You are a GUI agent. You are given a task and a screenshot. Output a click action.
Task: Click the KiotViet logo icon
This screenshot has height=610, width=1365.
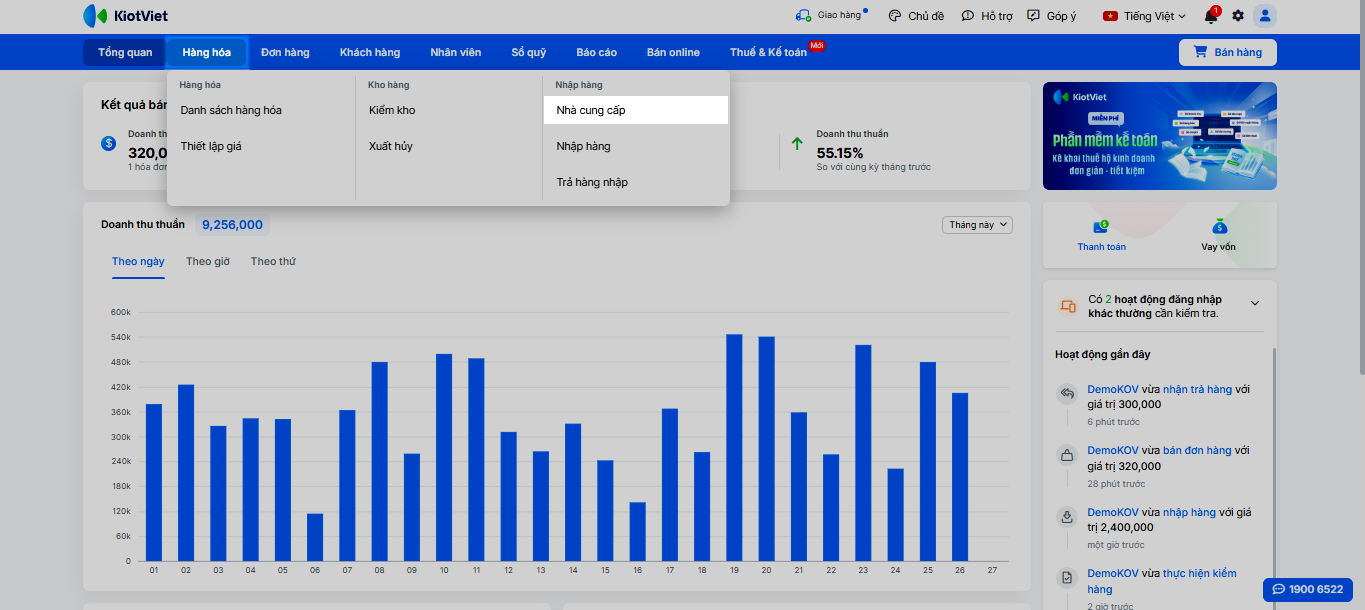[95, 16]
